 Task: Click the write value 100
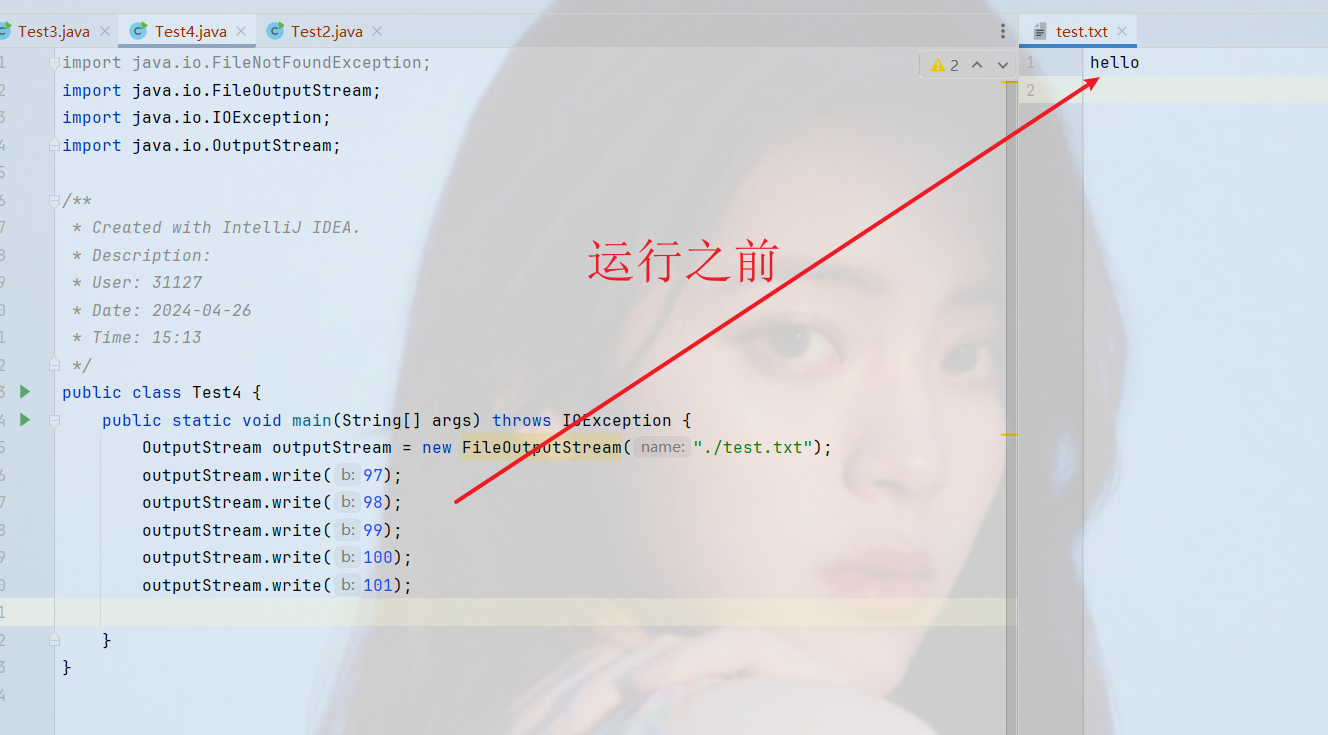[377, 557]
